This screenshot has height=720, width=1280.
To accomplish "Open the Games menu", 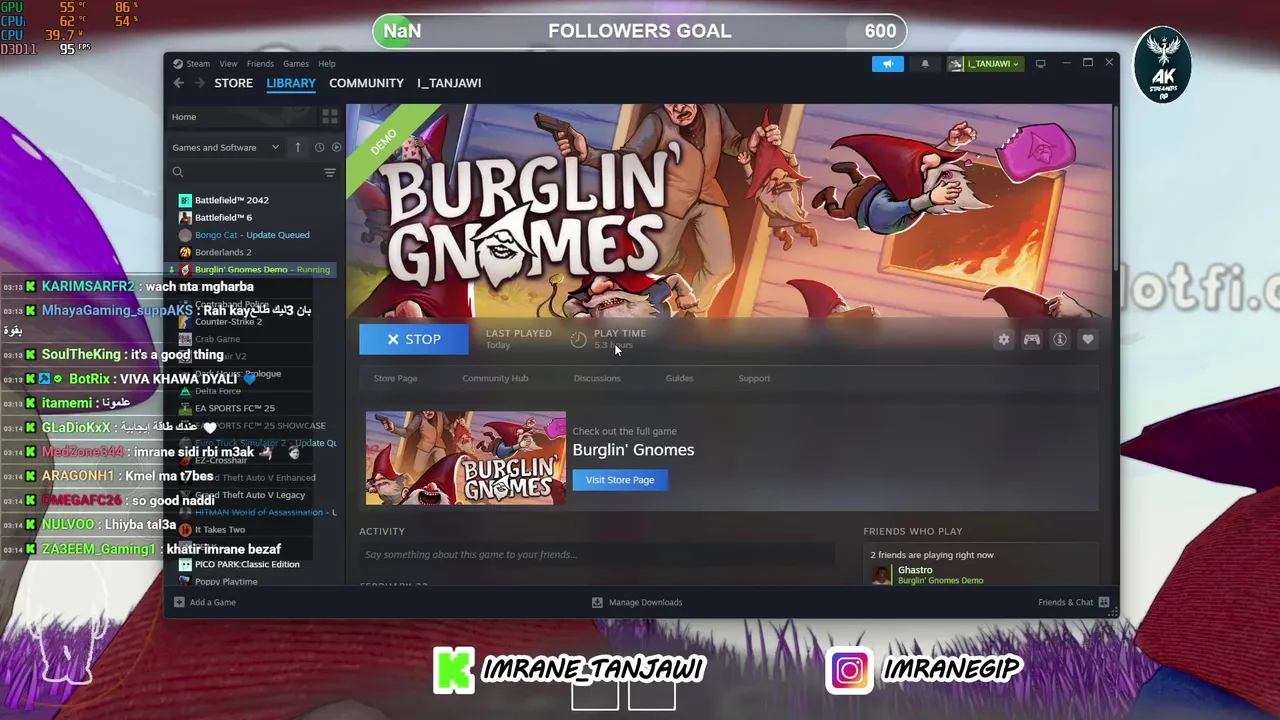I will pos(296,63).
